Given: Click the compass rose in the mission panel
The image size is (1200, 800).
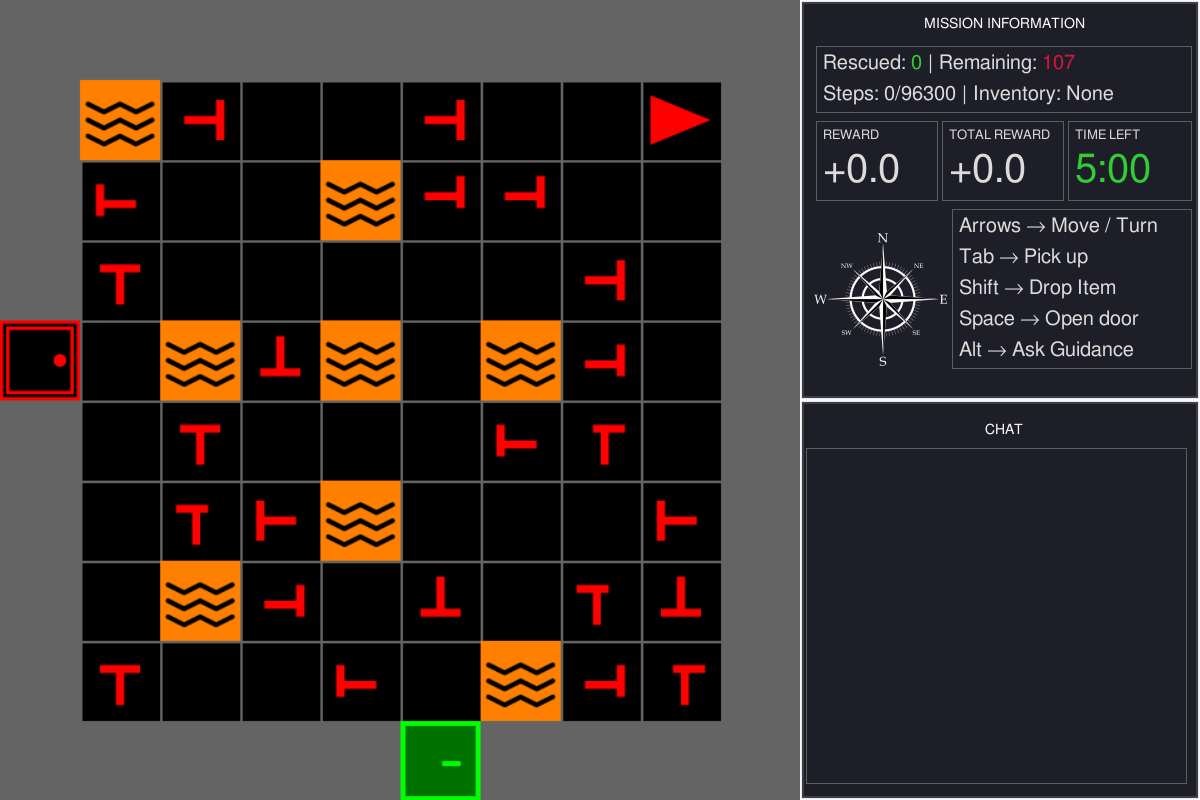Looking at the screenshot, I should [x=882, y=298].
